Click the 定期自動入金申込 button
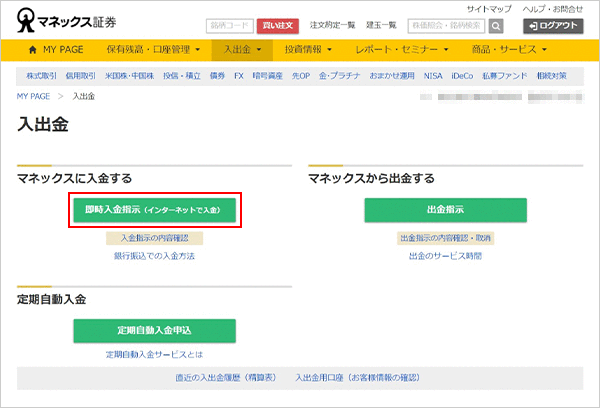 (154, 330)
